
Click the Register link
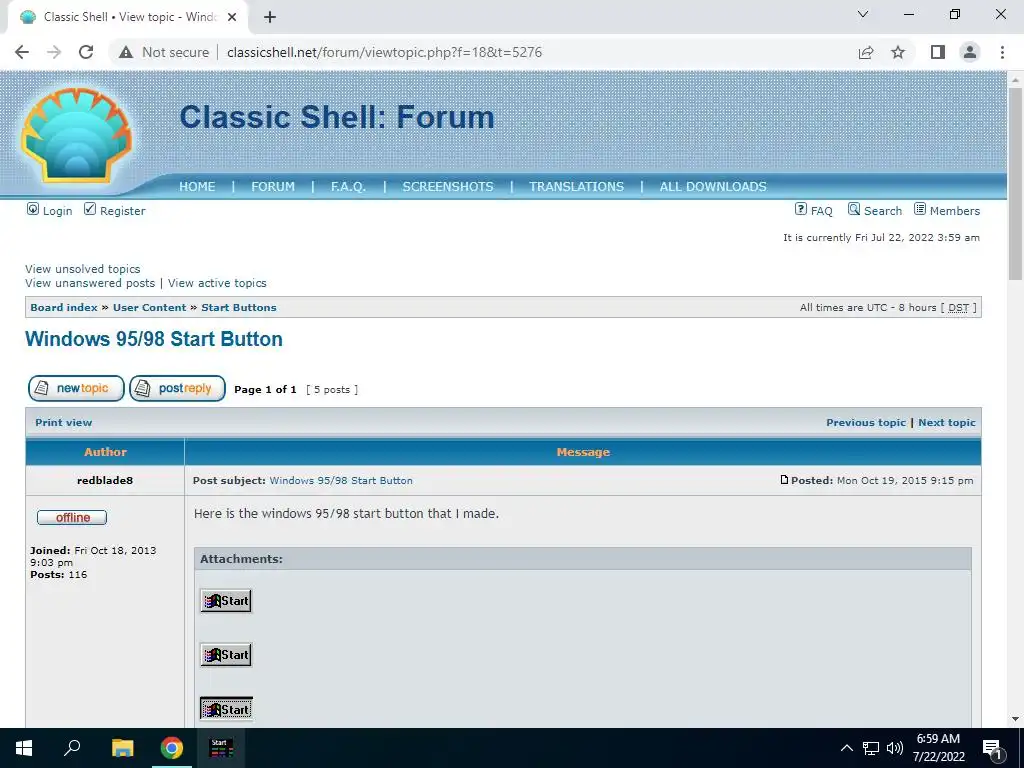coord(123,211)
